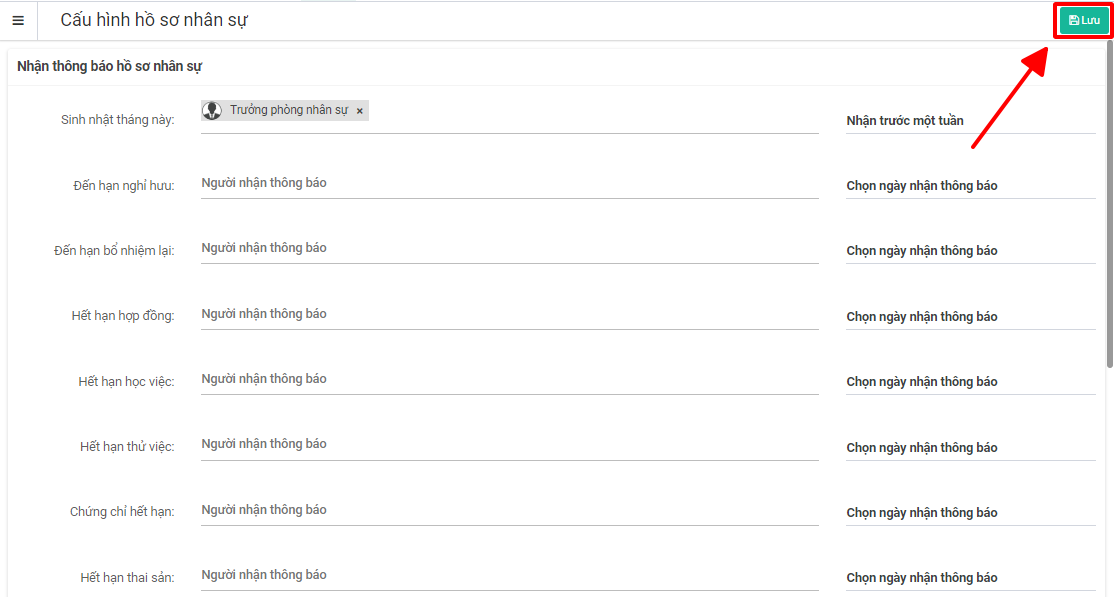Image resolution: width=1114 pixels, height=597 pixels.
Task: Open the Nhận trước một tuần dropdown
Action: [x=970, y=121]
